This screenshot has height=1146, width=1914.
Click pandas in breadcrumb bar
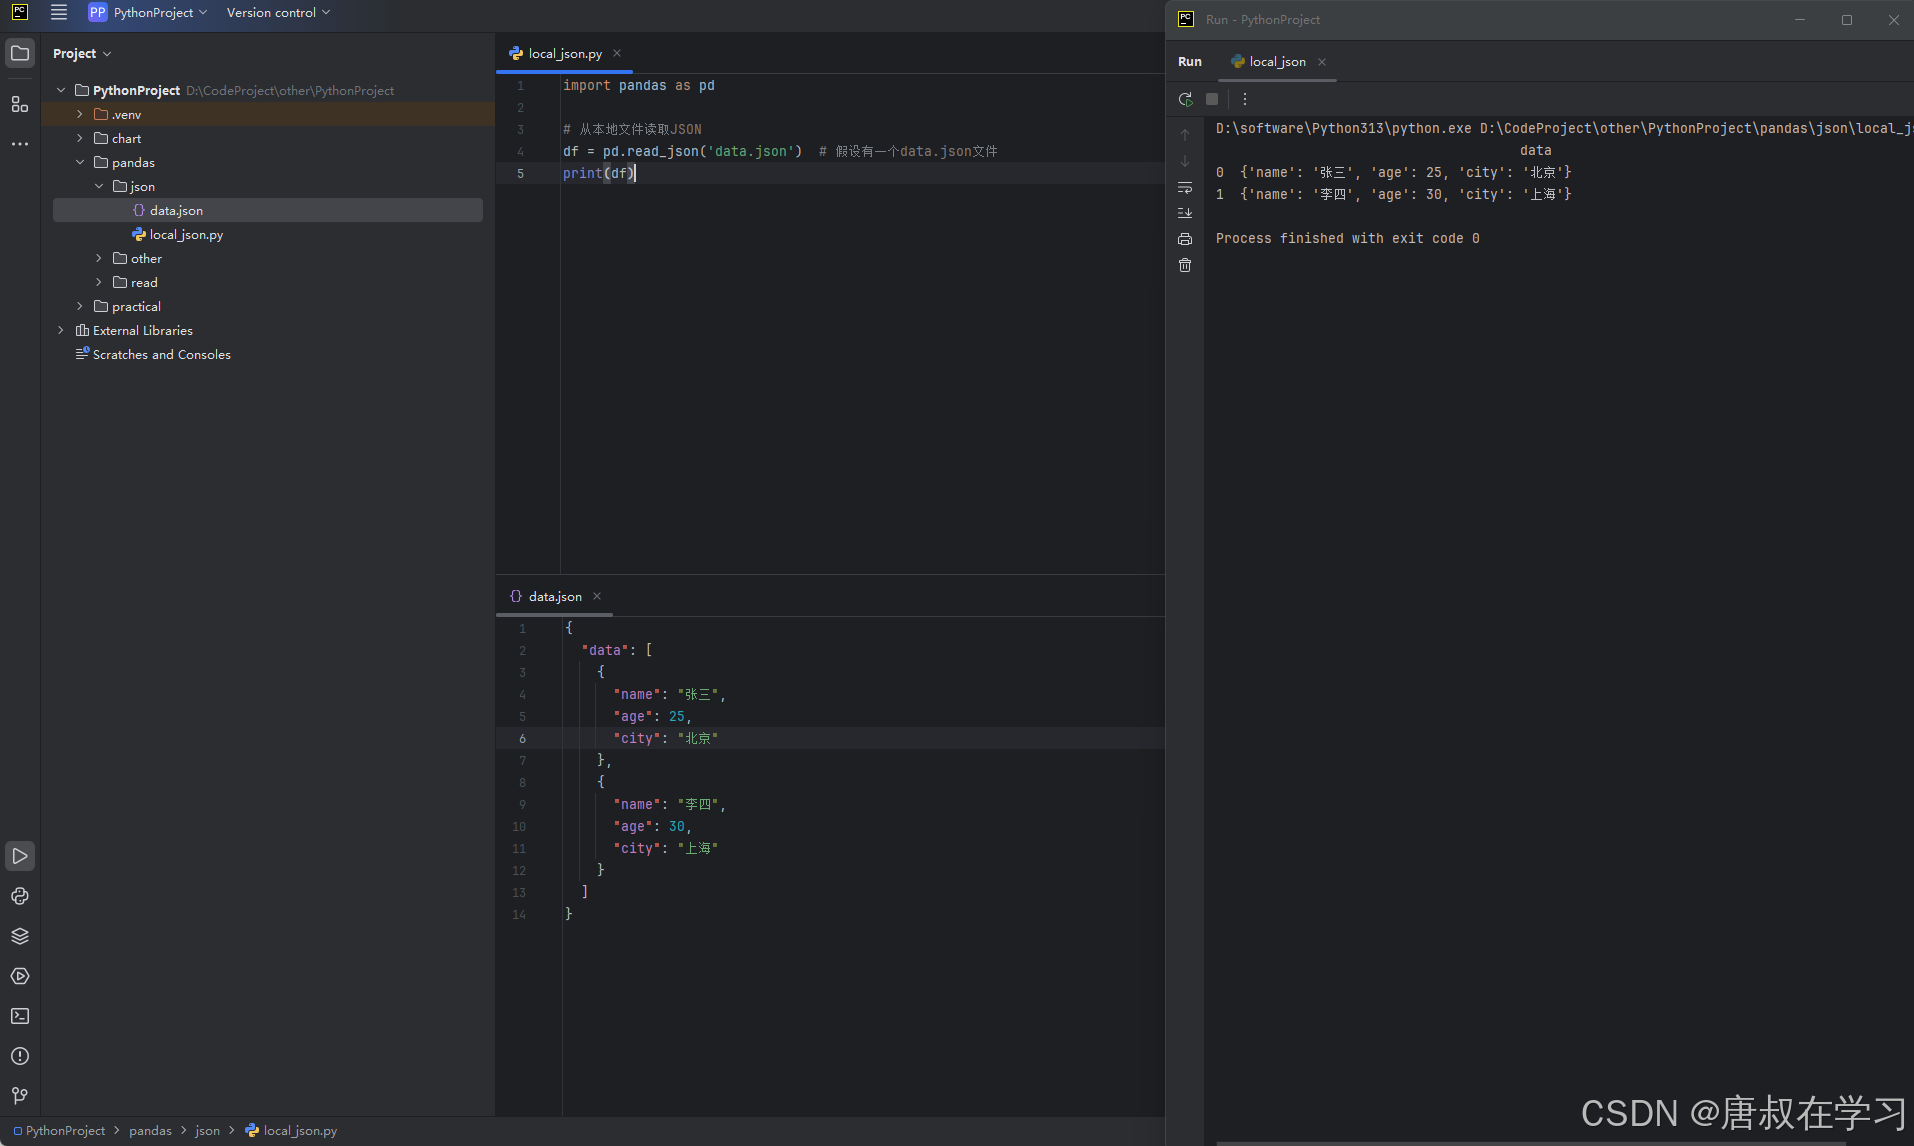[150, 1131]
